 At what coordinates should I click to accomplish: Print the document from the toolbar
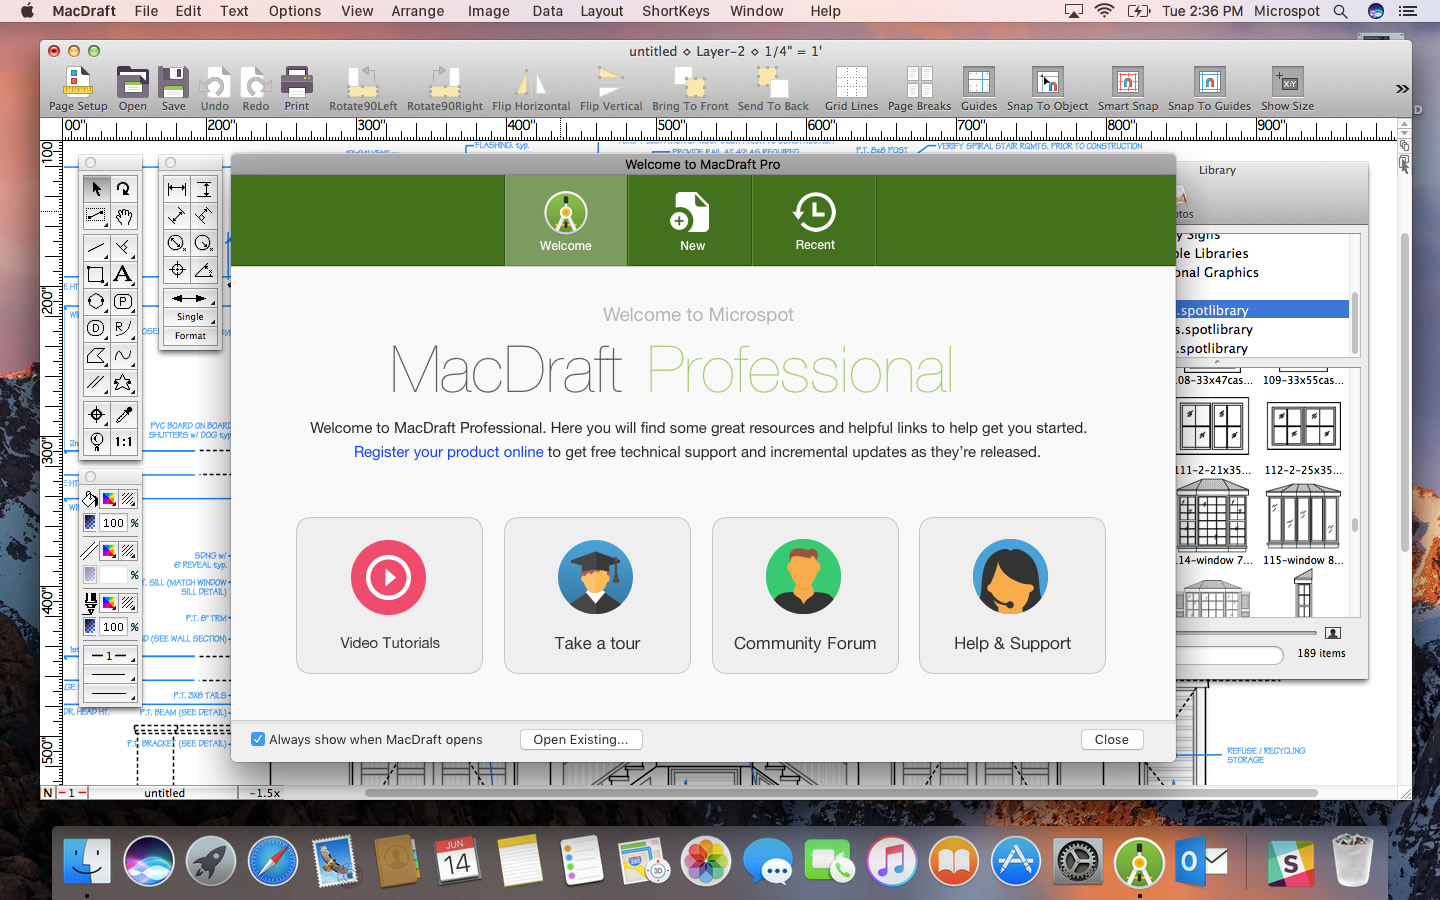click(x=297, y=89)
